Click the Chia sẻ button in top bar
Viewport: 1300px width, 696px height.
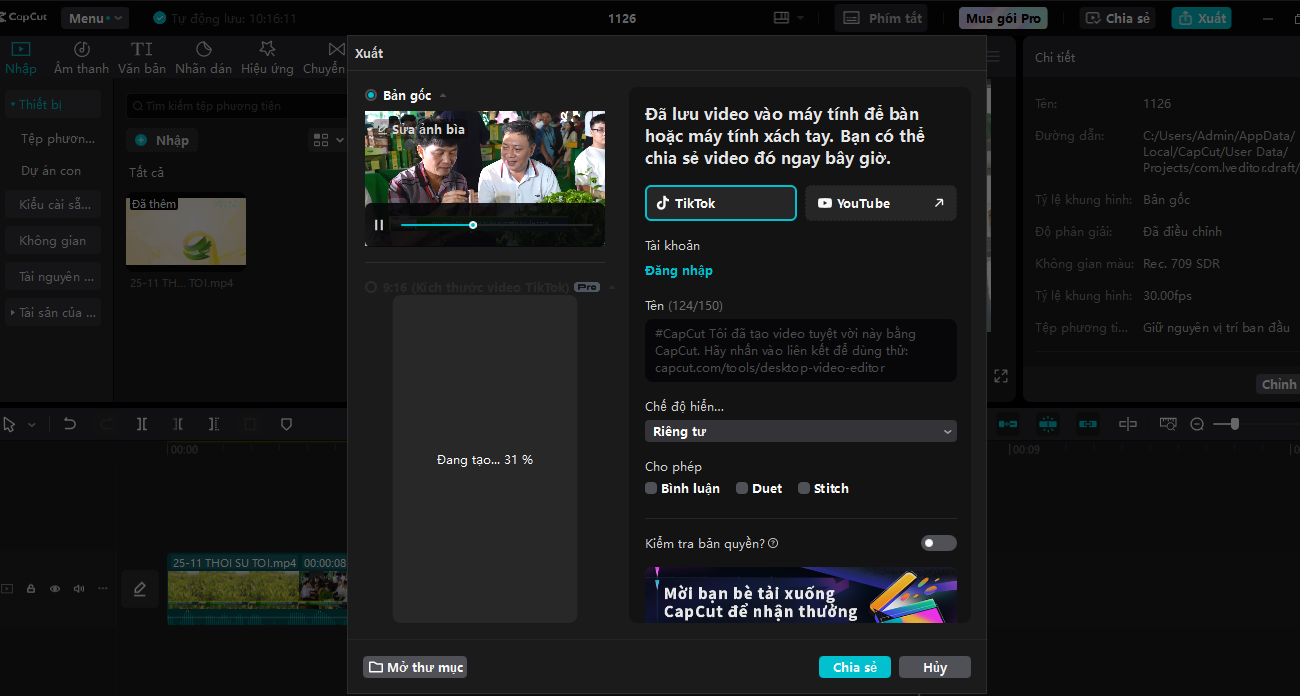pos(1117,18)
